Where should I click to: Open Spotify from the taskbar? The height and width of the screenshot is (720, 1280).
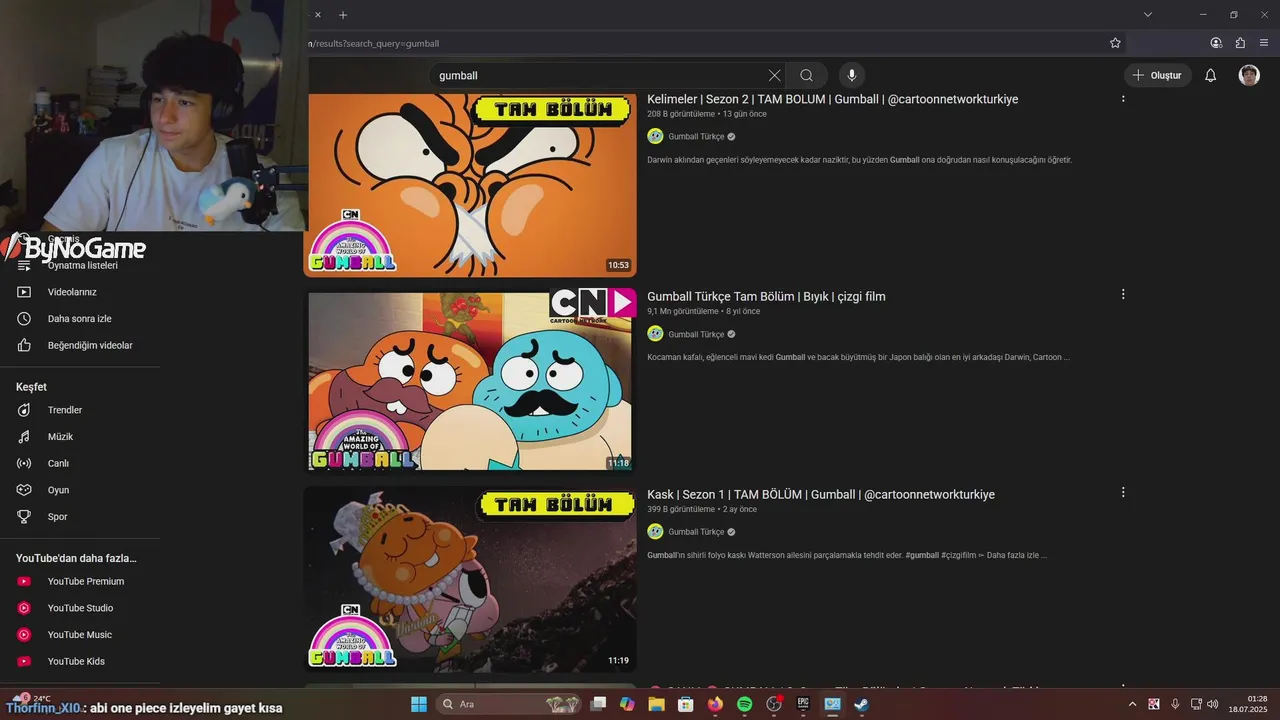744,704
